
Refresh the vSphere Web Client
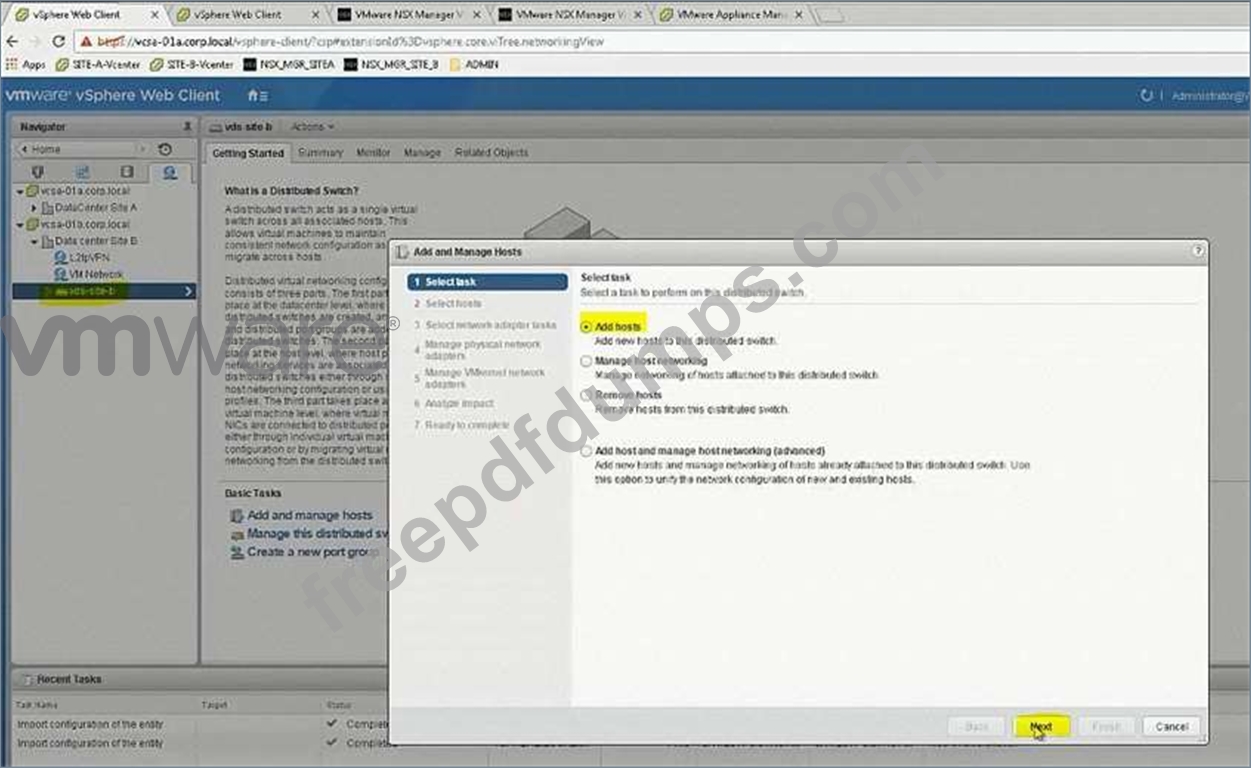pyautogui.click(x=1146, y=95)
